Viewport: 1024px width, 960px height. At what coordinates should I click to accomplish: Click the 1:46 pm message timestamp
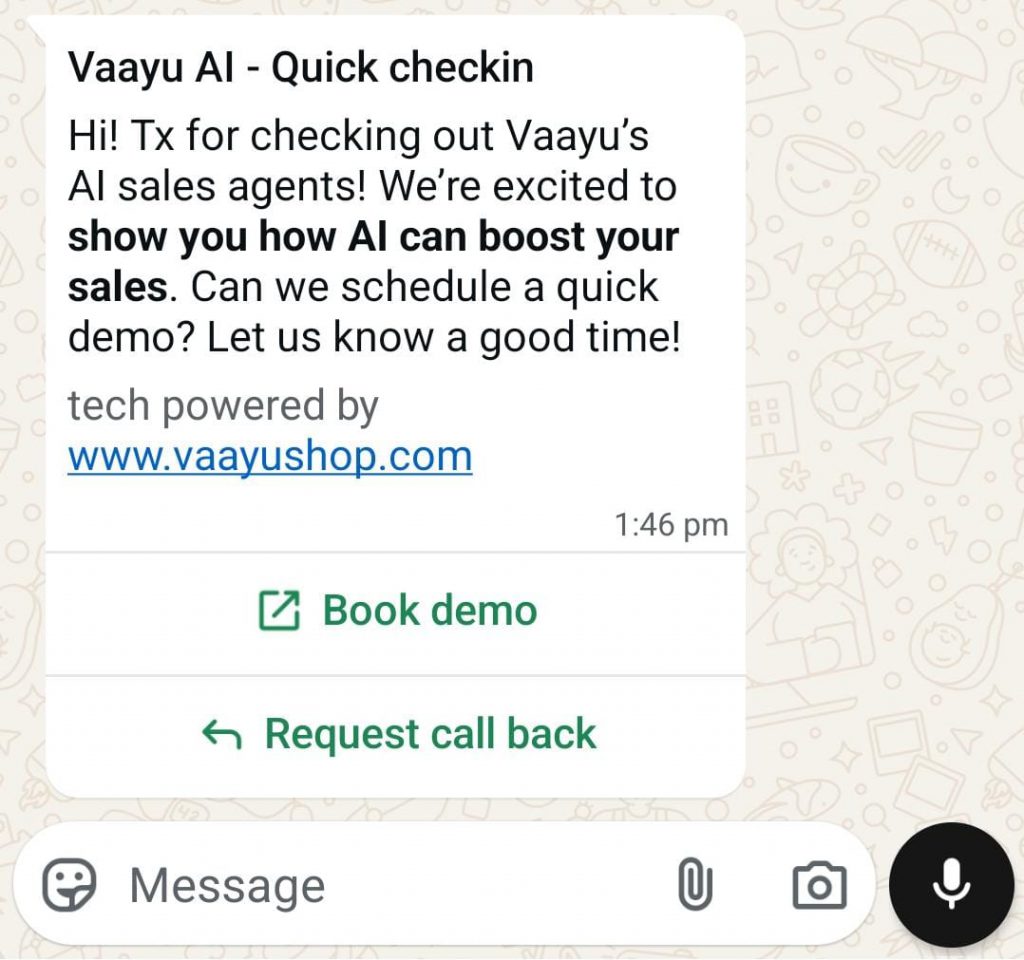[x=671, y=524]
